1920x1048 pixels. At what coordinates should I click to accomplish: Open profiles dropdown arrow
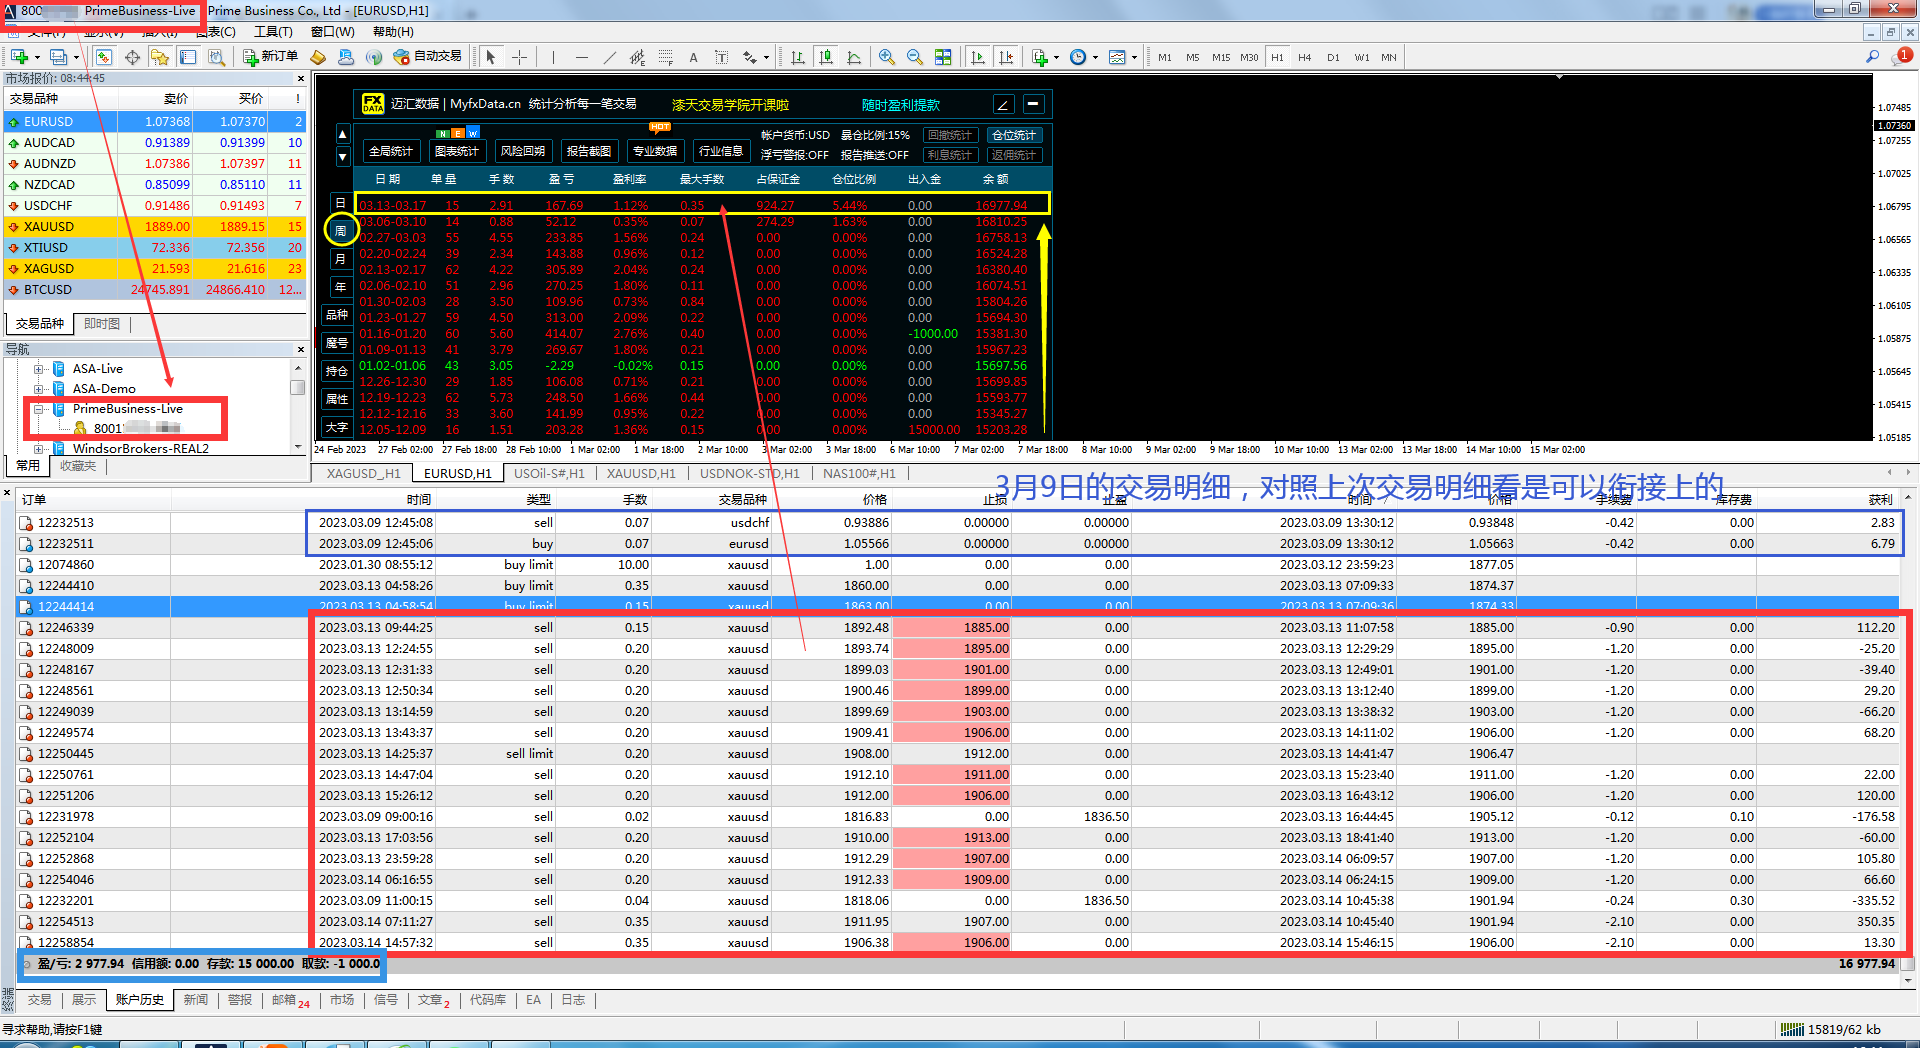(x=76, y=57)
